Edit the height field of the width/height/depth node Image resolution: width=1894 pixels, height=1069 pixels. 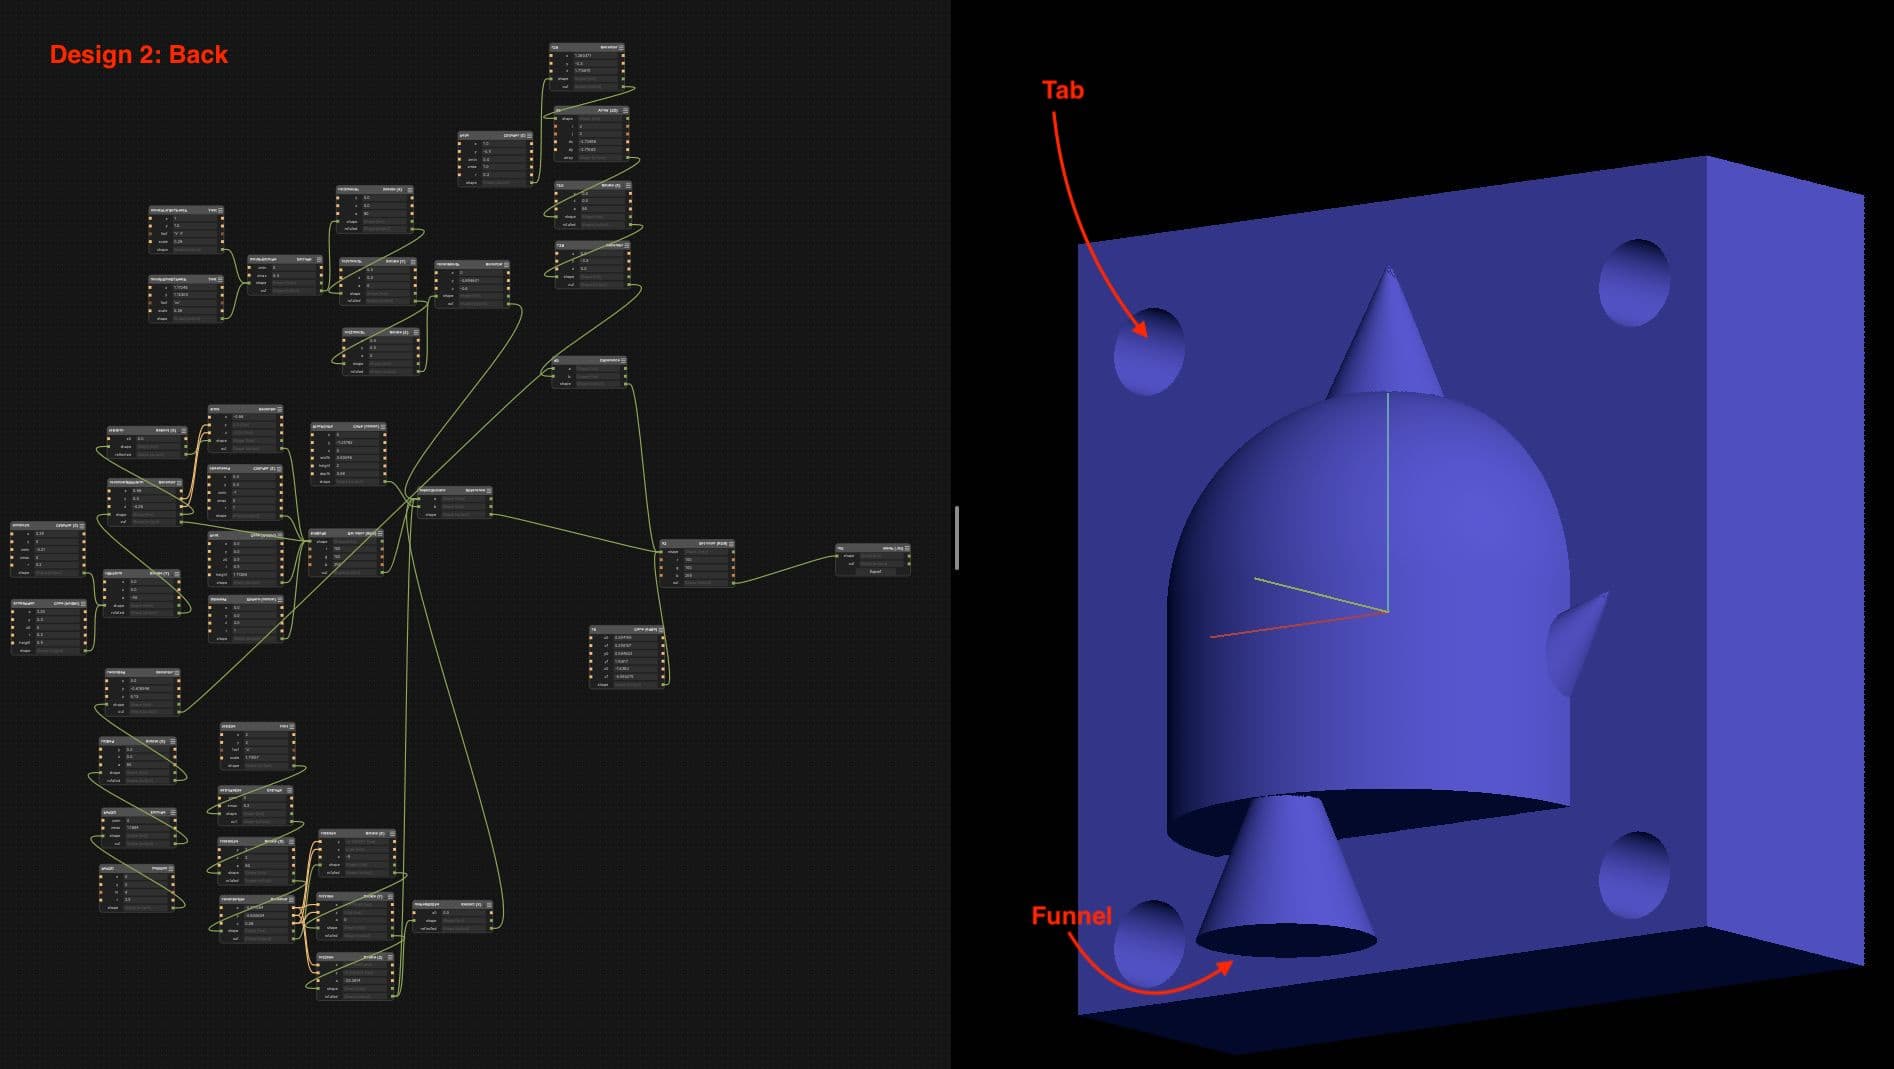coord(357,466)
